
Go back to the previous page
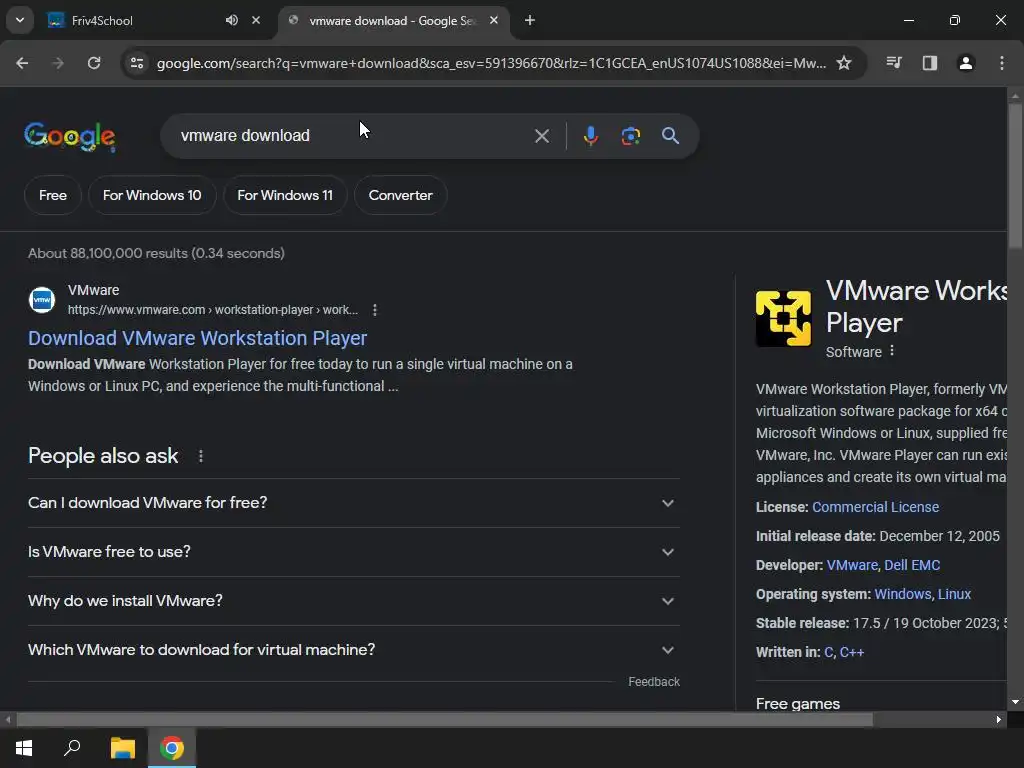[22, 63]
